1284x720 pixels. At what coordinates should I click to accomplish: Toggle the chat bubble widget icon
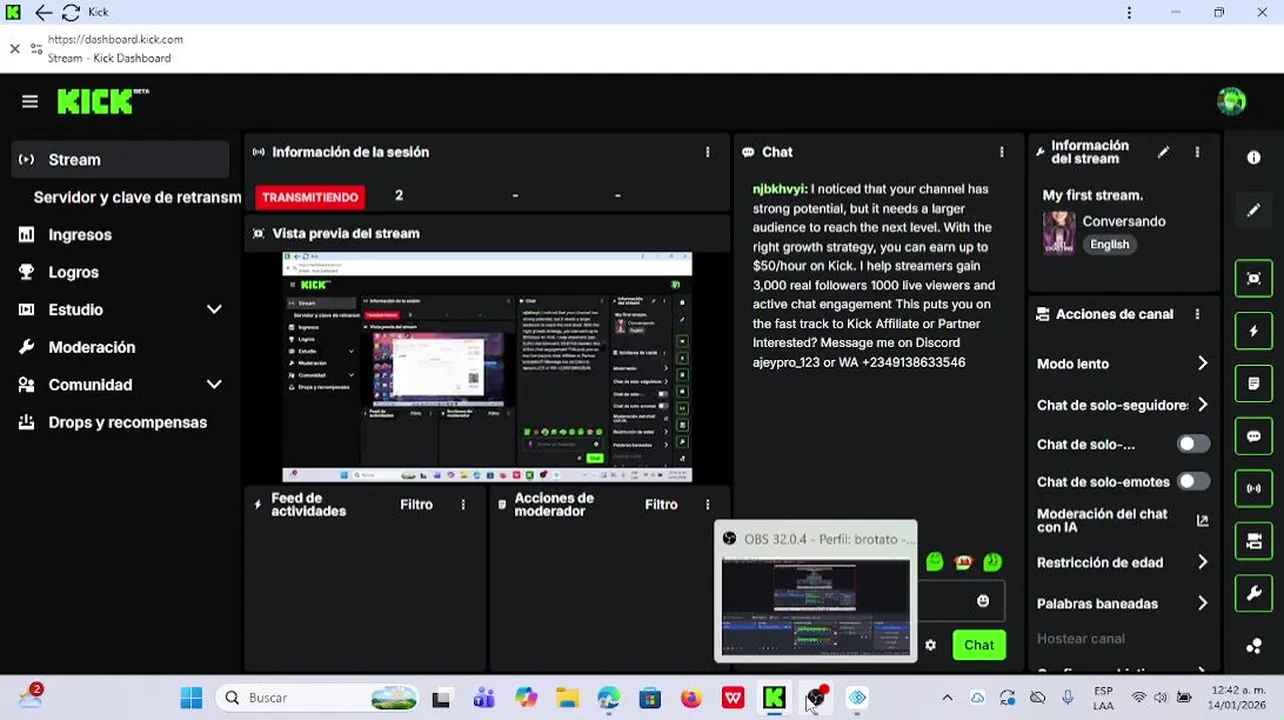(x=1254, y=437)
